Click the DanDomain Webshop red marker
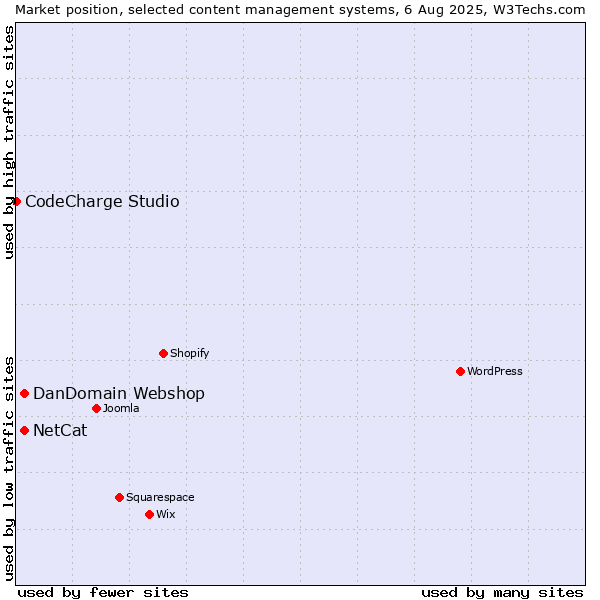Viewport: 600px width, 600px height. (x=24, y=394)
